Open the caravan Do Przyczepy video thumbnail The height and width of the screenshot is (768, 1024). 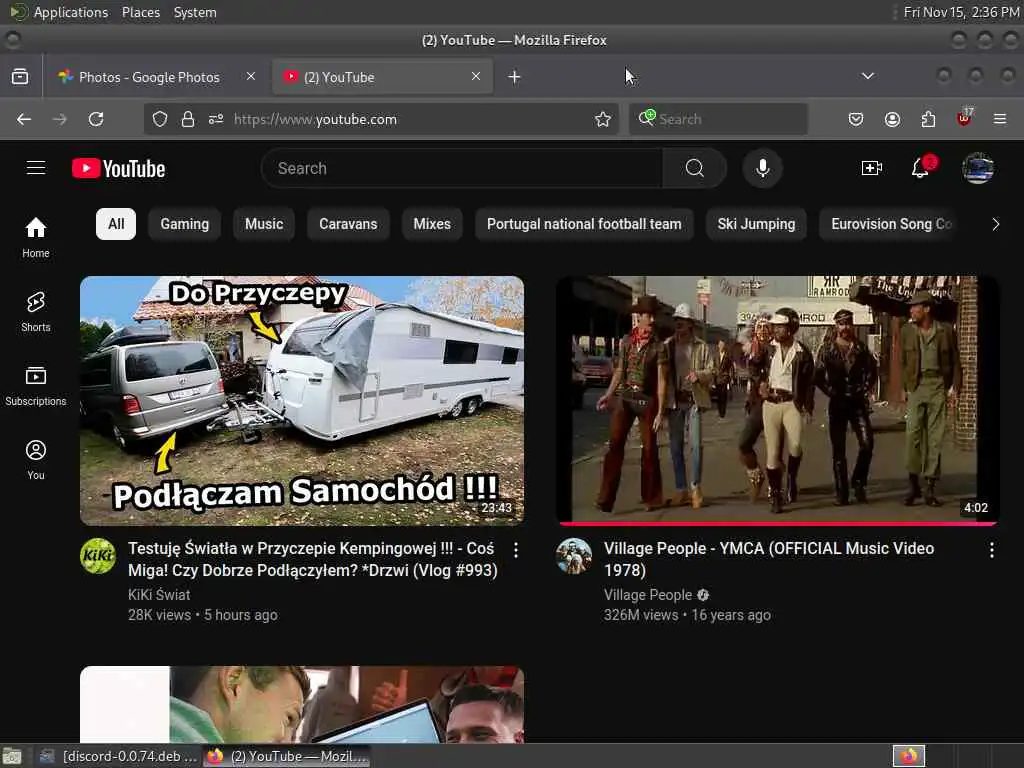[x=302, y=400]
